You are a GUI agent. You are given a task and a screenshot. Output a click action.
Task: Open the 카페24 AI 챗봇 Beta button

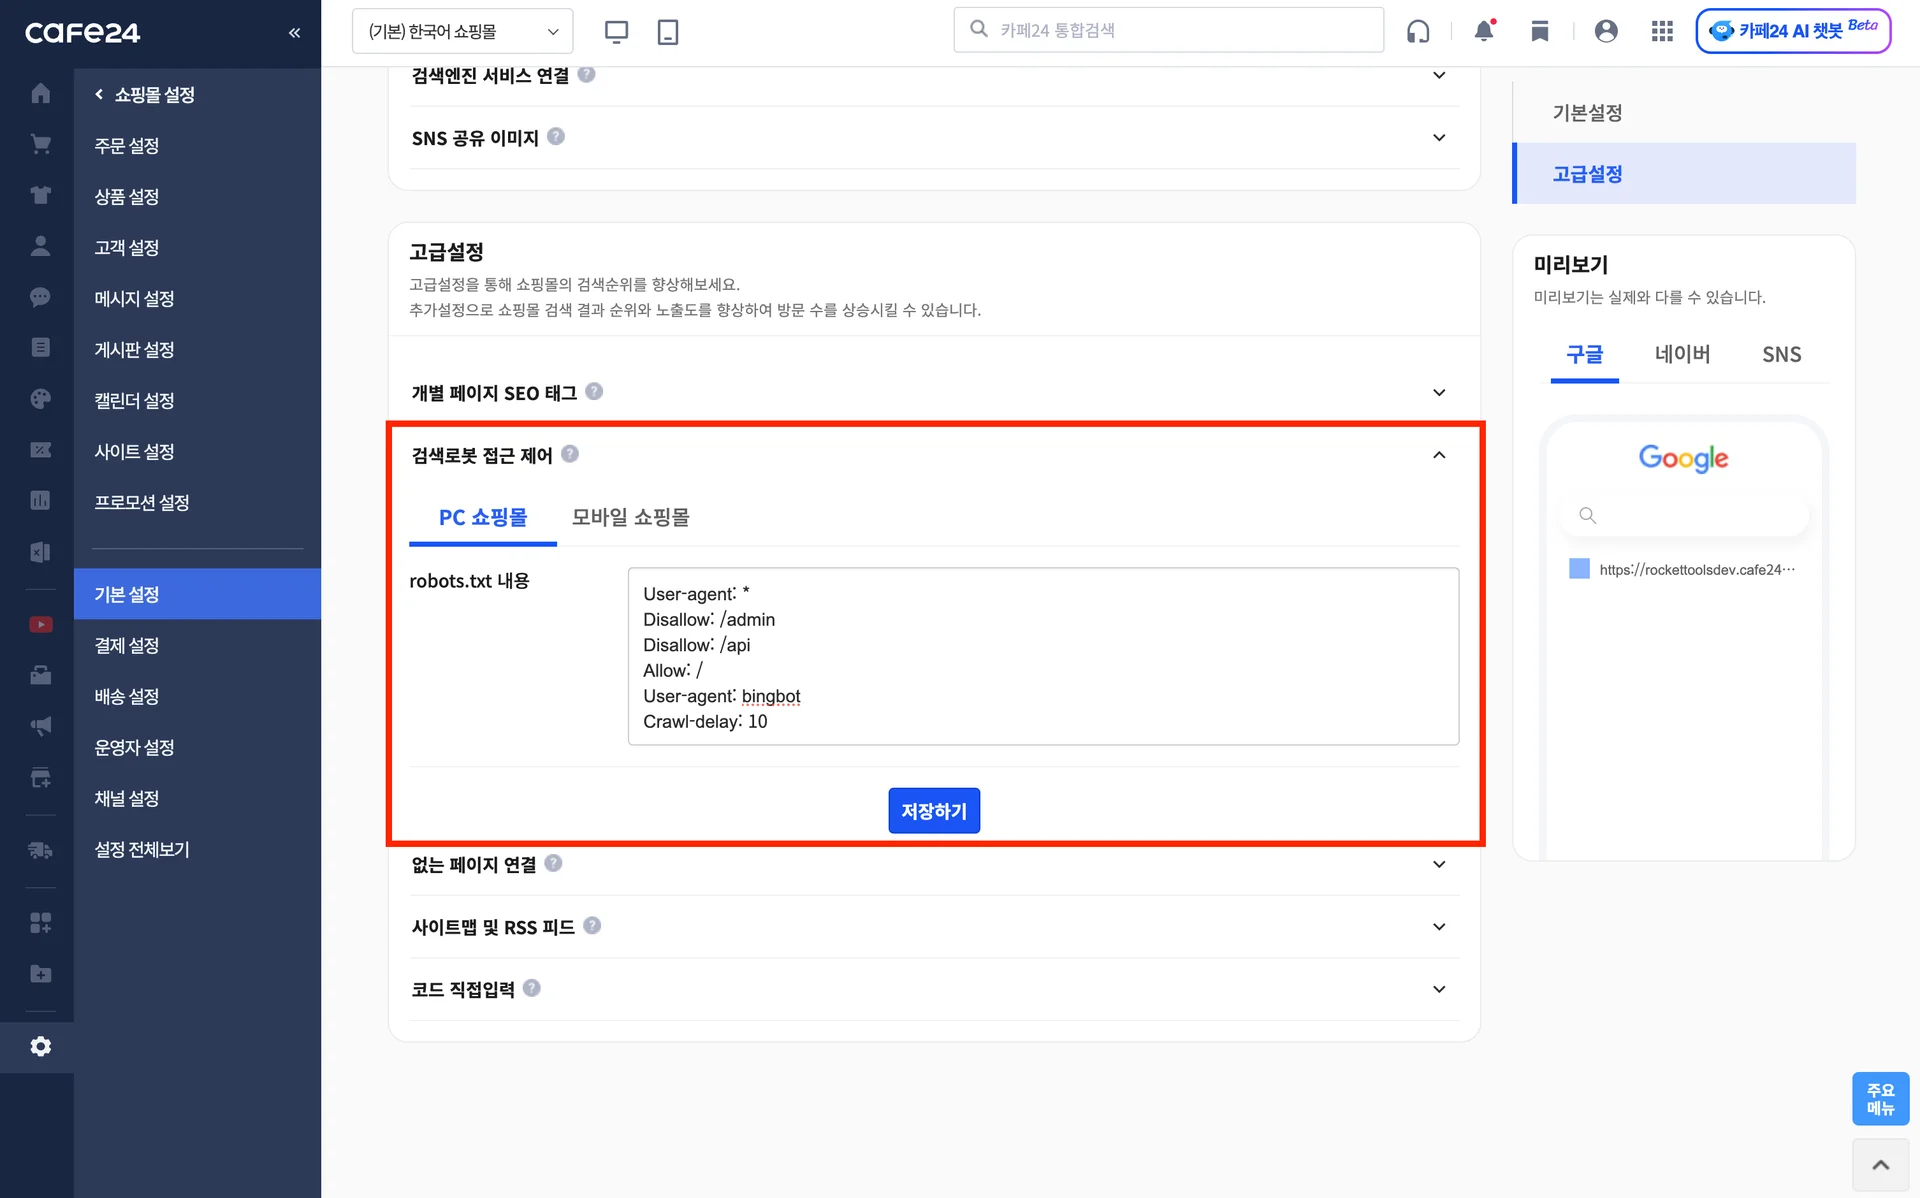click(x=1793, y=31)
